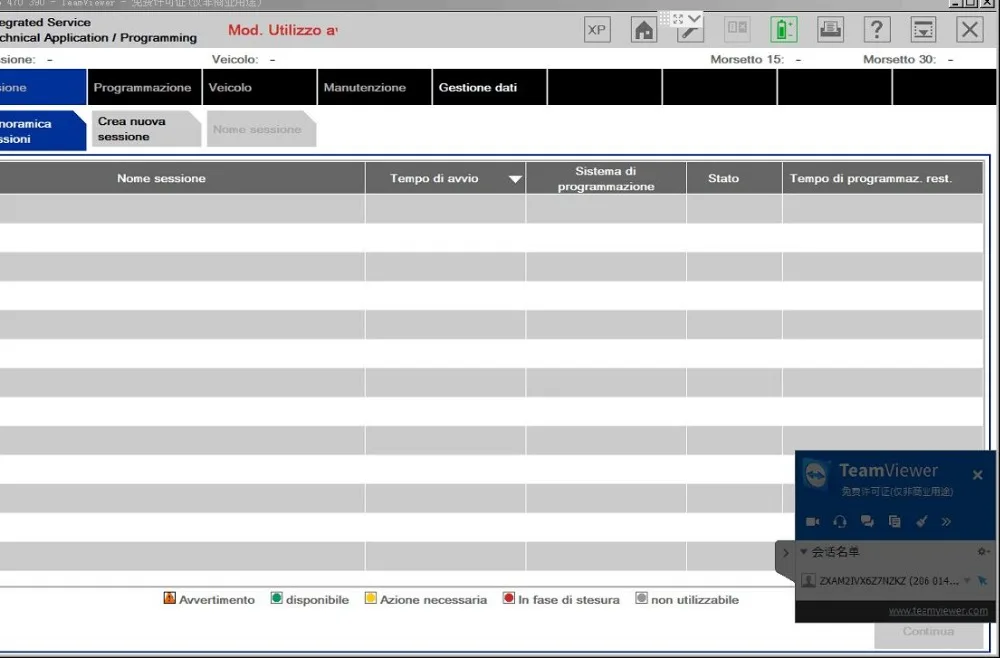Viewport: 1000px width, 658px height.
Task: Sort by Tempo di avvio column
Action: tap(445, 178)
